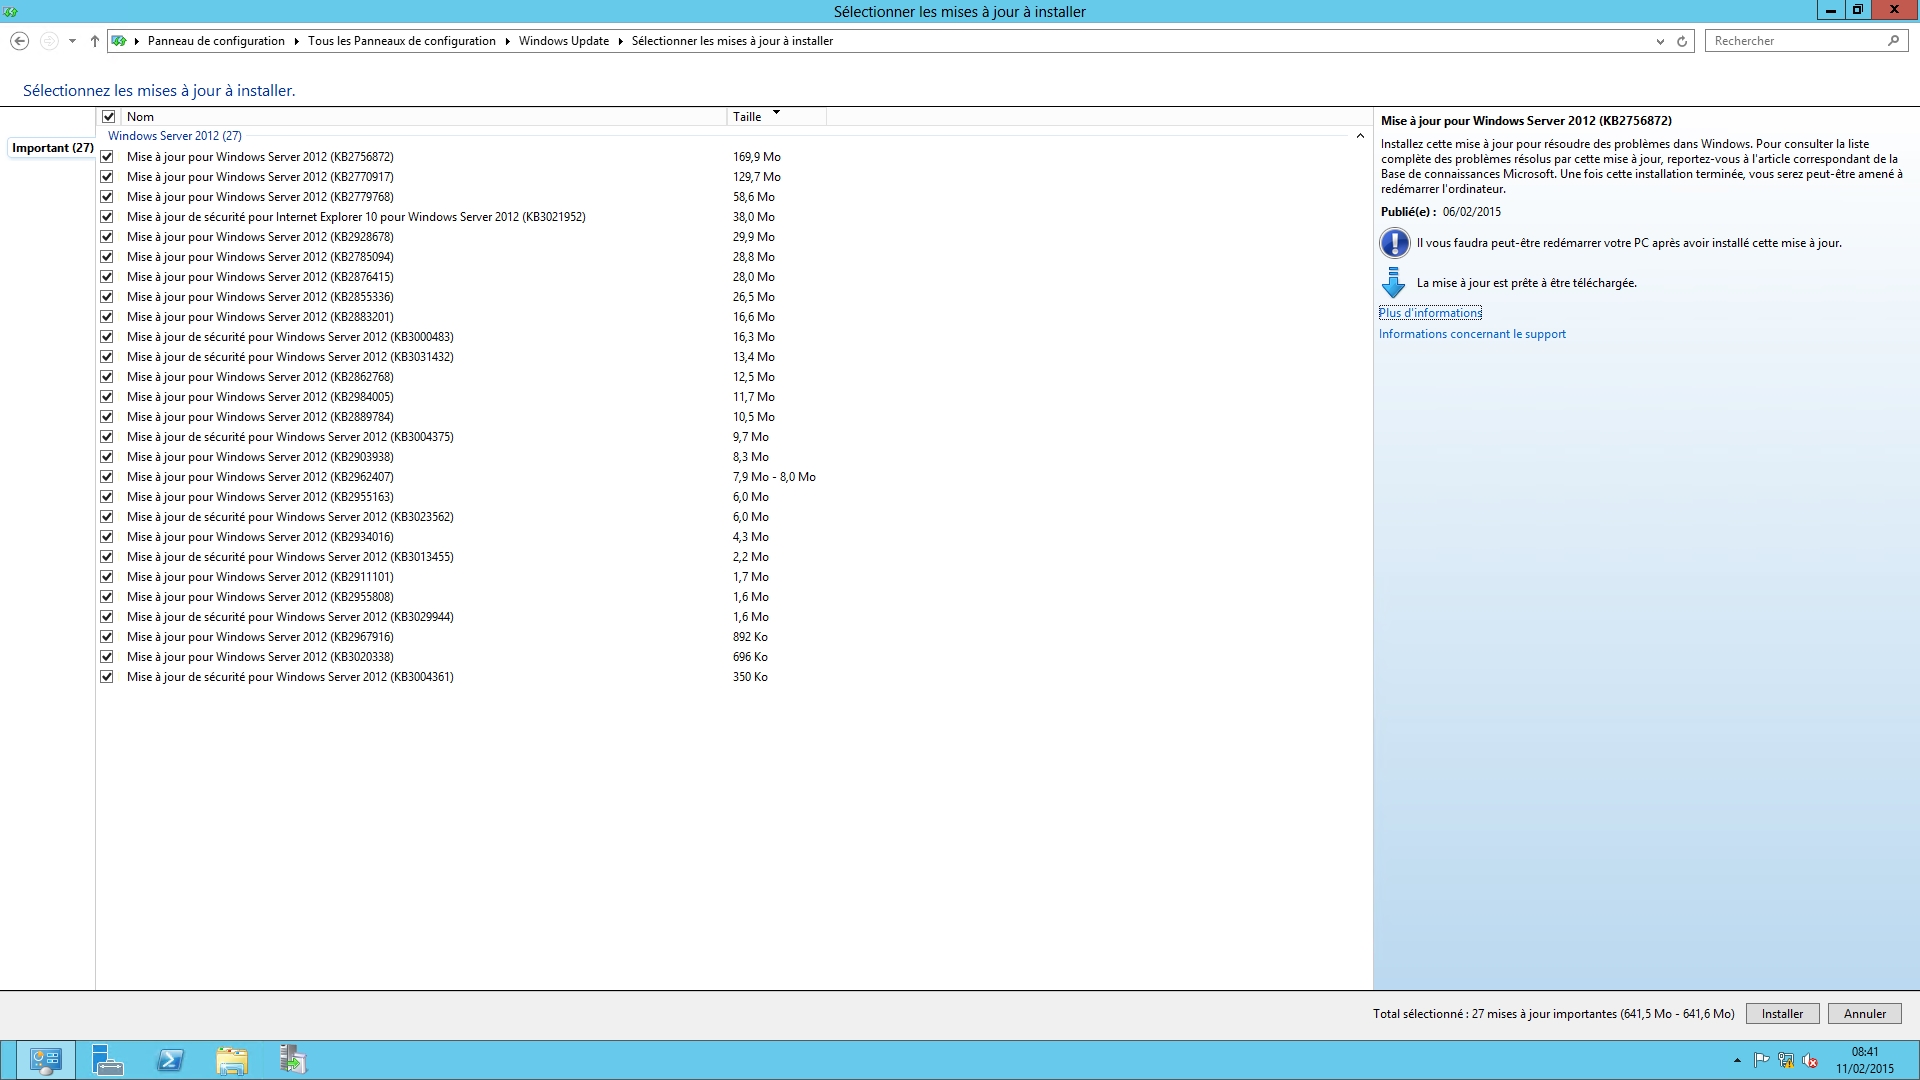Select the row for security update KB3031432
This screenshot has height=1080, width=1920.
(733, 357)
